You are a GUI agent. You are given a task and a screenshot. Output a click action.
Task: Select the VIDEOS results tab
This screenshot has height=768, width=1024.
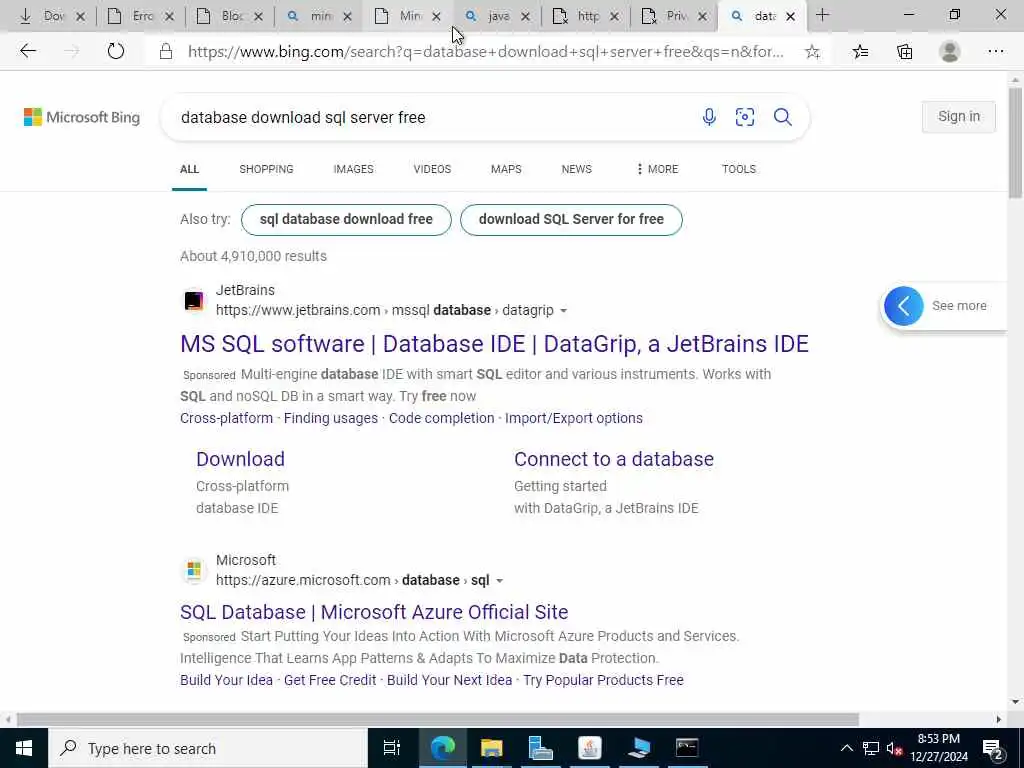tap(432, 169)
